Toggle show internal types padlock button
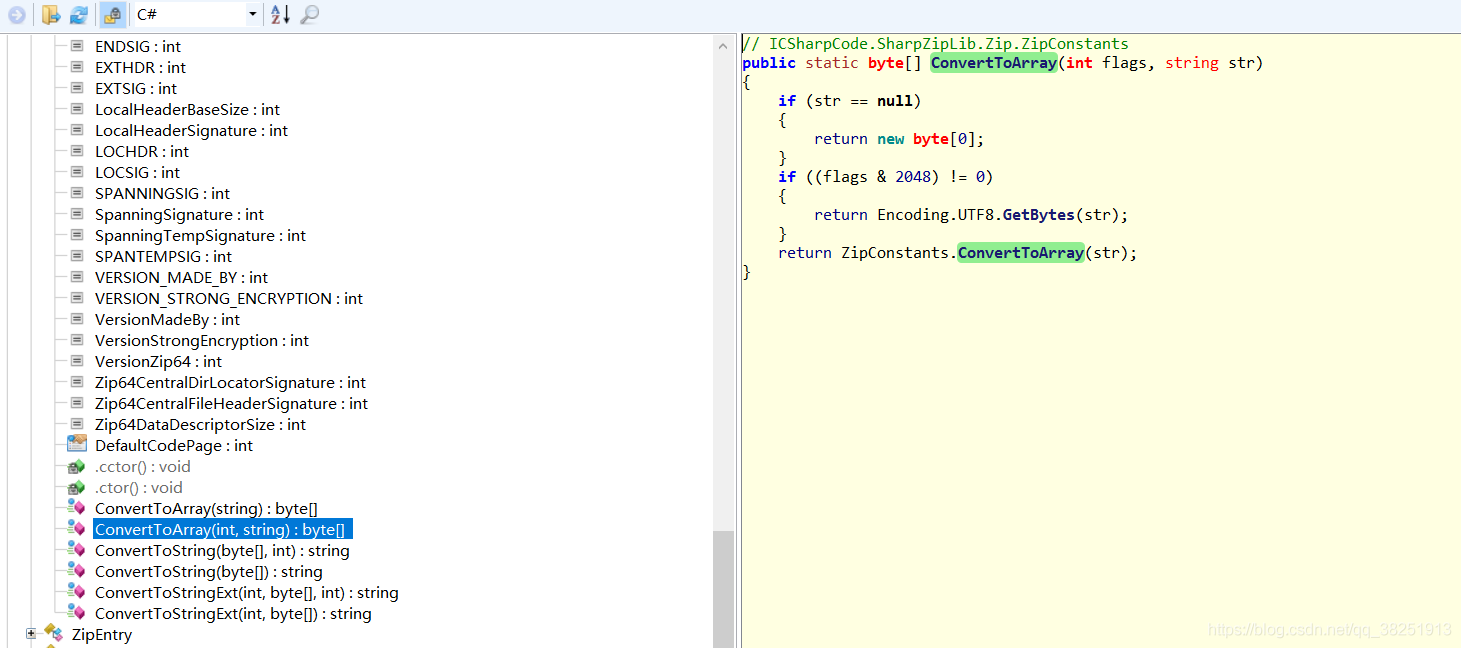This screenshot has width=1461, height=648. click(113, 15)
